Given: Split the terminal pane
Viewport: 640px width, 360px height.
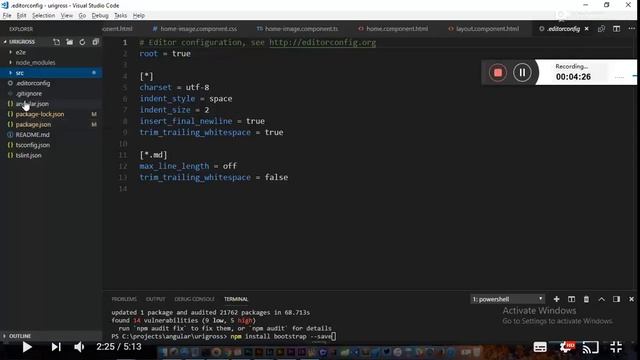Looking at the screenshot, I should [571, 299].
